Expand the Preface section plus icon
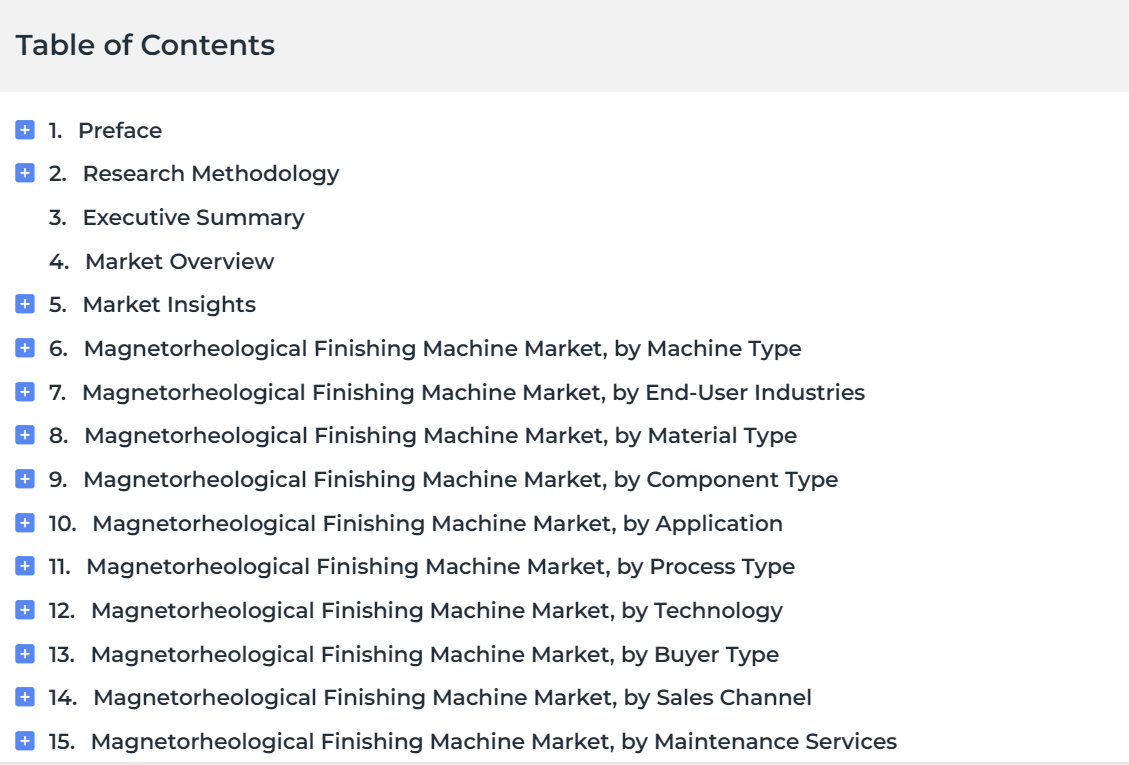 pyautogui.click(x=24, y=130)
